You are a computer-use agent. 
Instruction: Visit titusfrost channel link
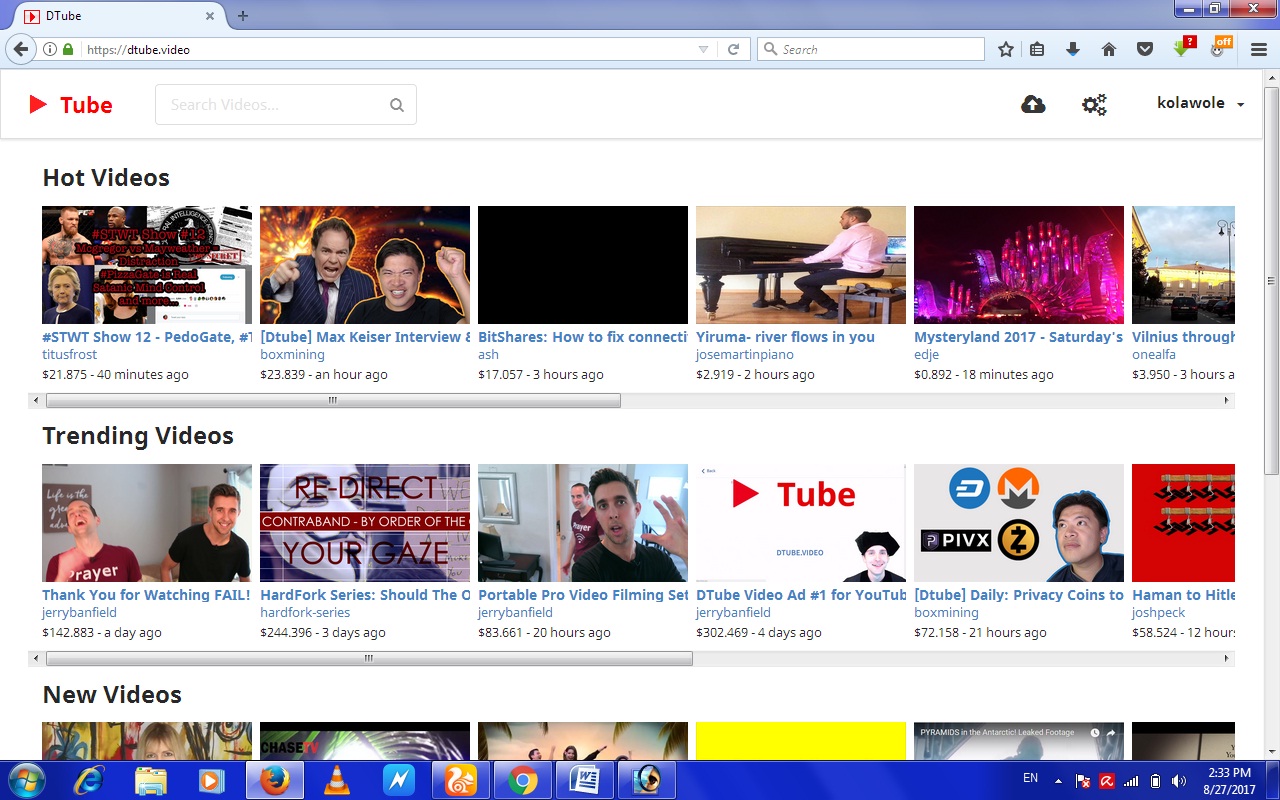69,355
